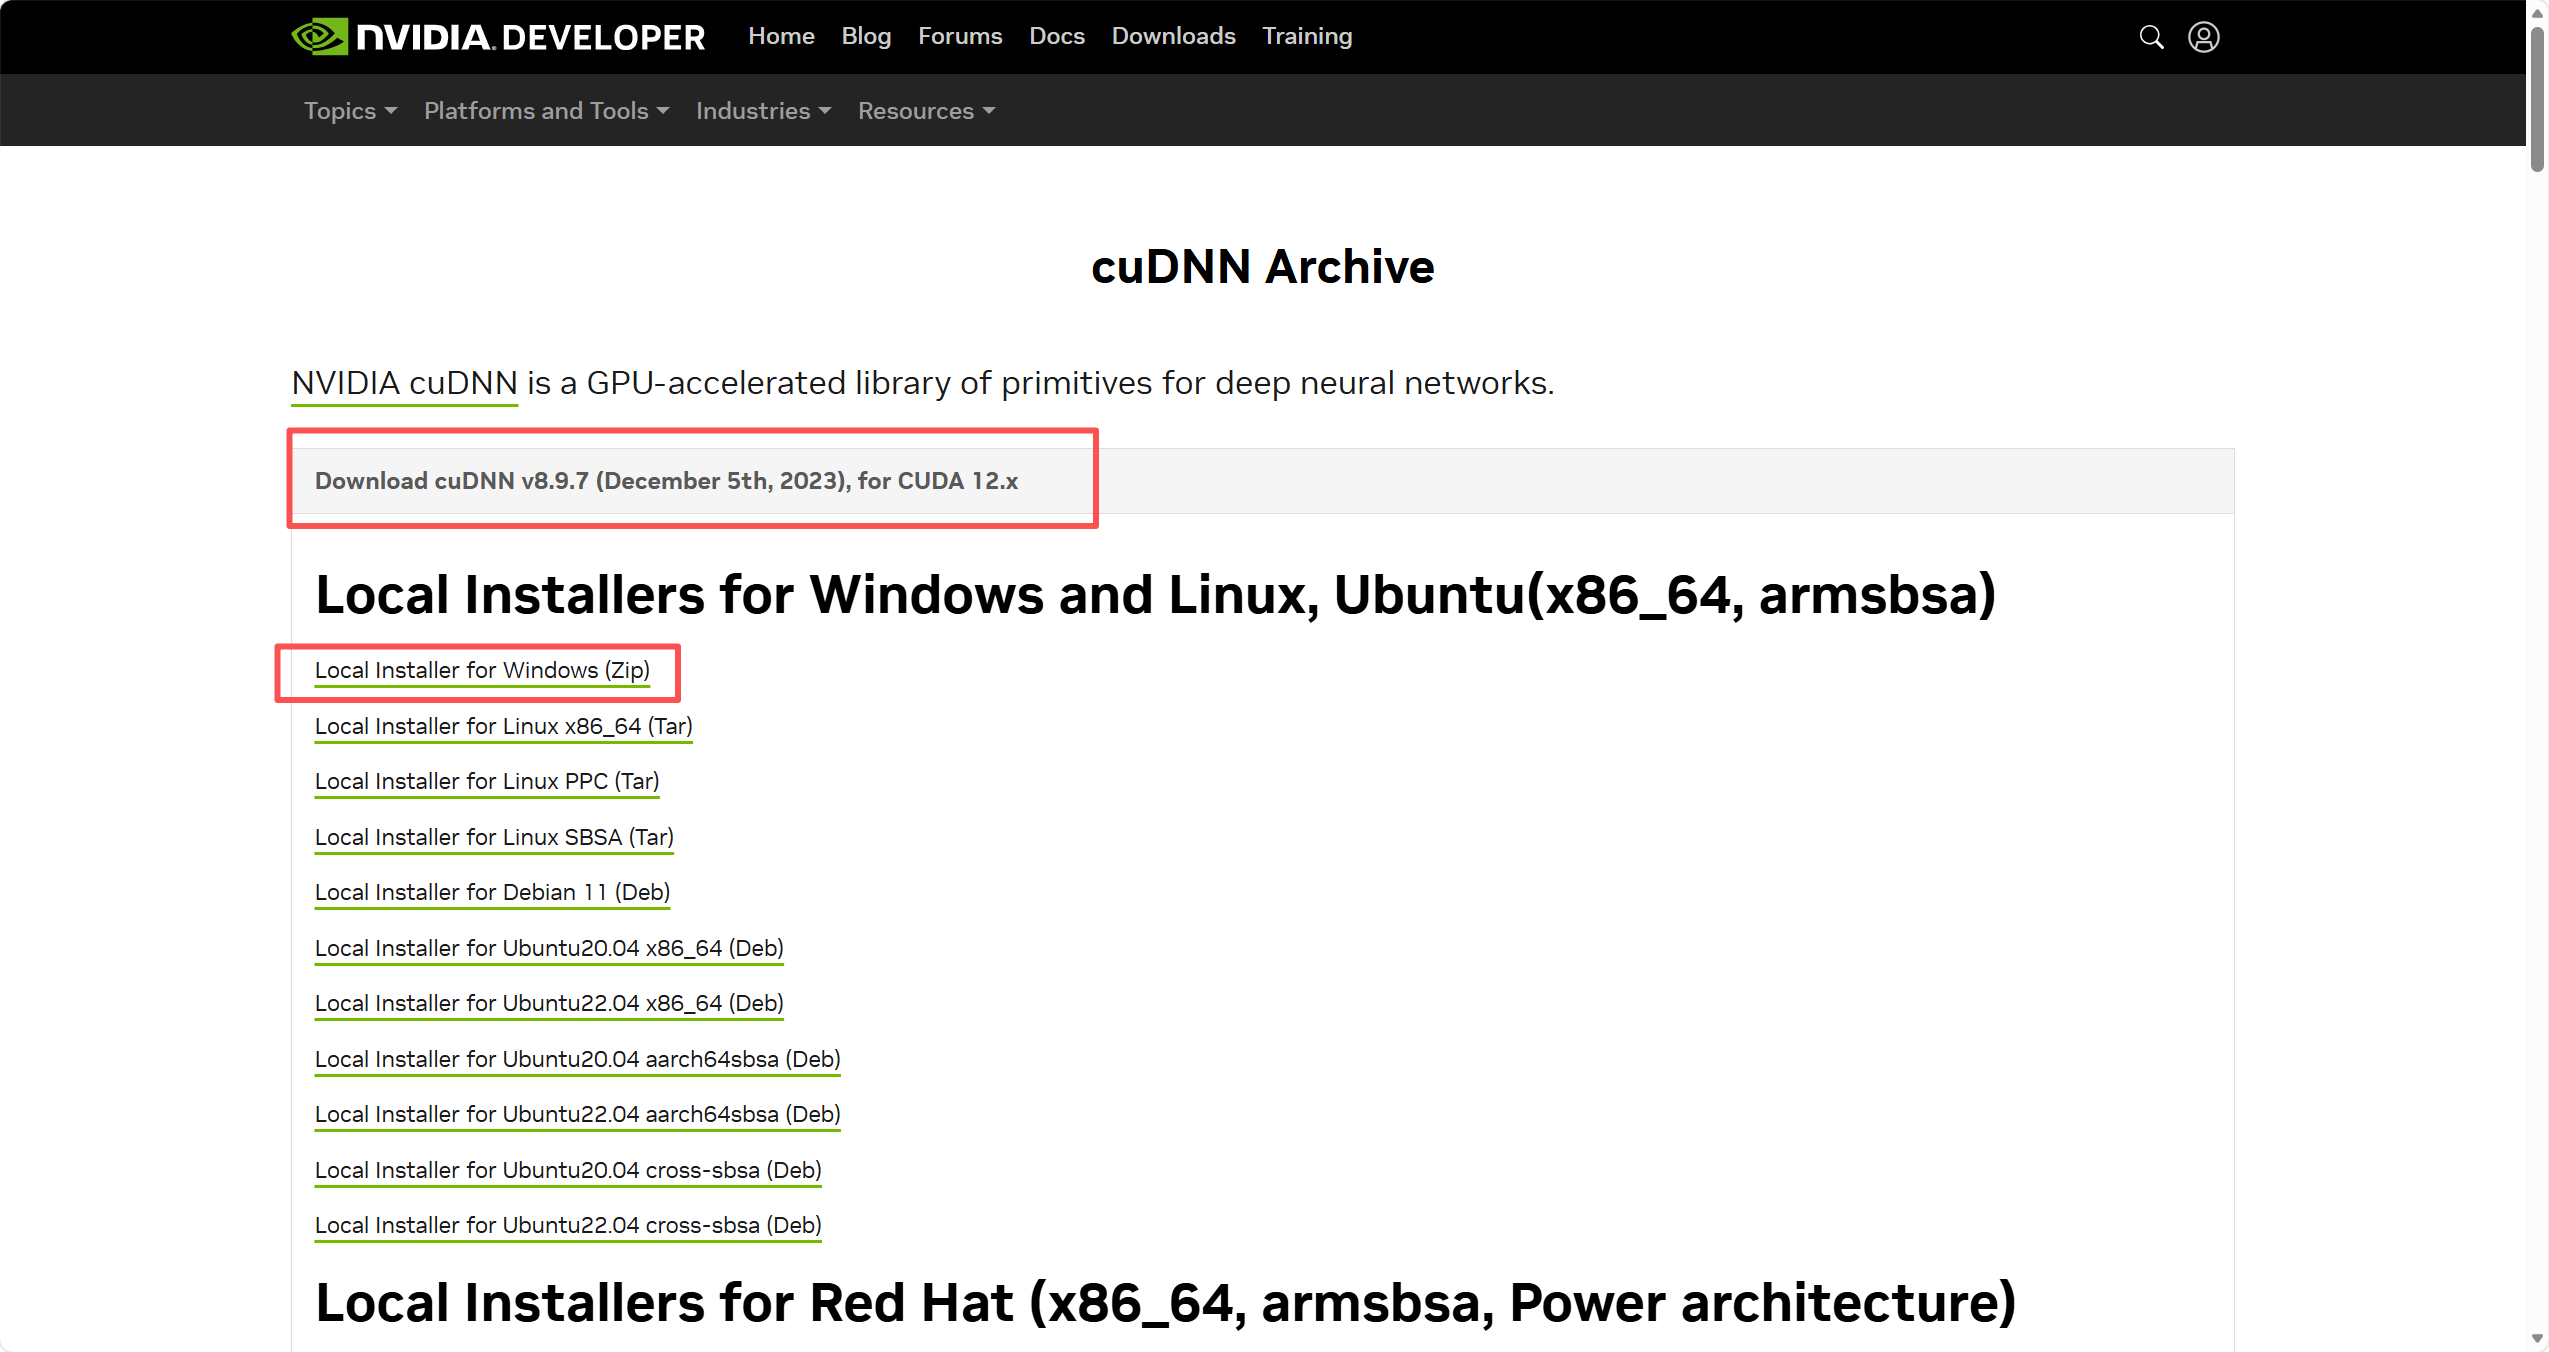This screenshot has height=1352, width=2549.
Task: Open the Blog nav item
Action: 866,36
